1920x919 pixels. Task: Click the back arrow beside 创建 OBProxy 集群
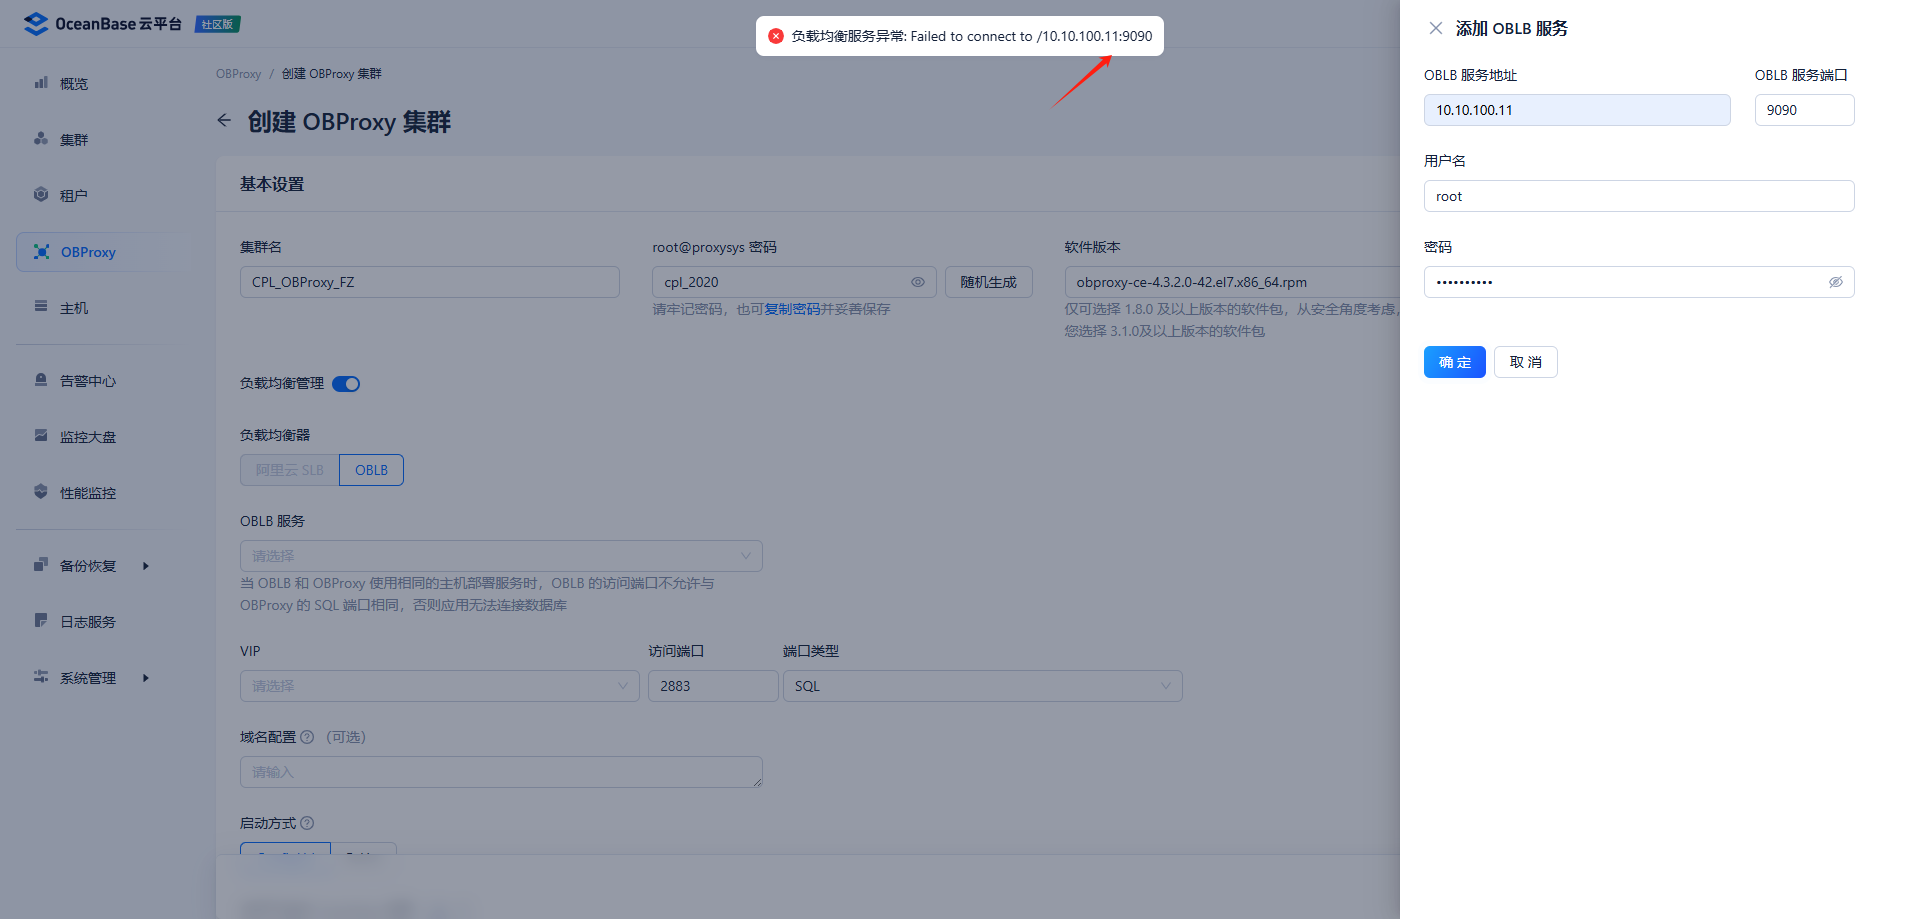(x=224, y=121)
